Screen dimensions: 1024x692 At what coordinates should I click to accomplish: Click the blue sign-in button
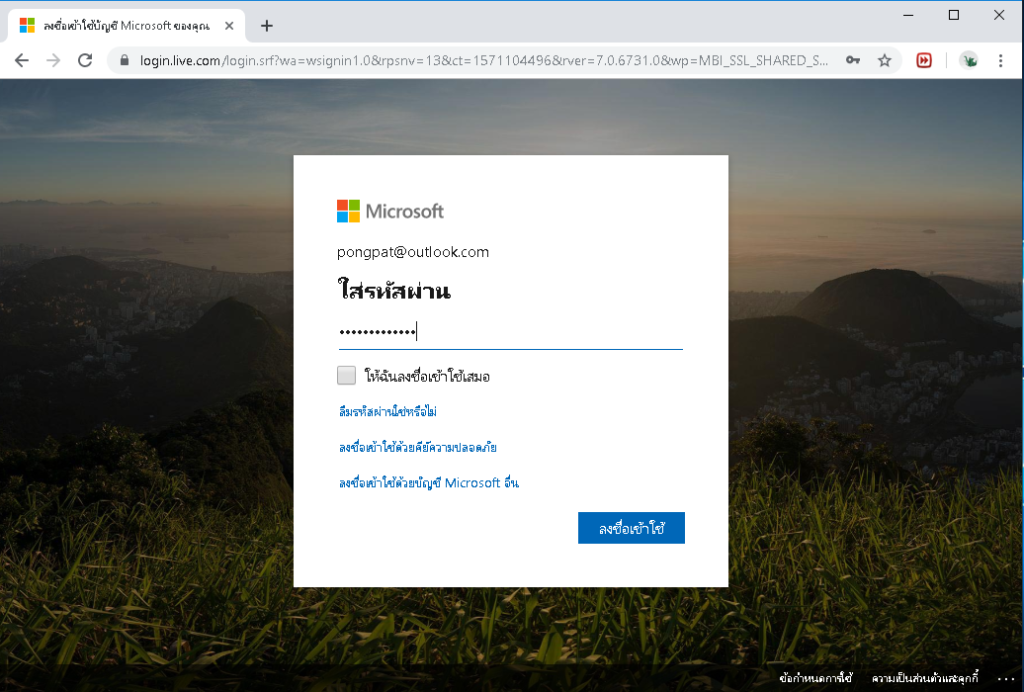[x=632, y=528]
